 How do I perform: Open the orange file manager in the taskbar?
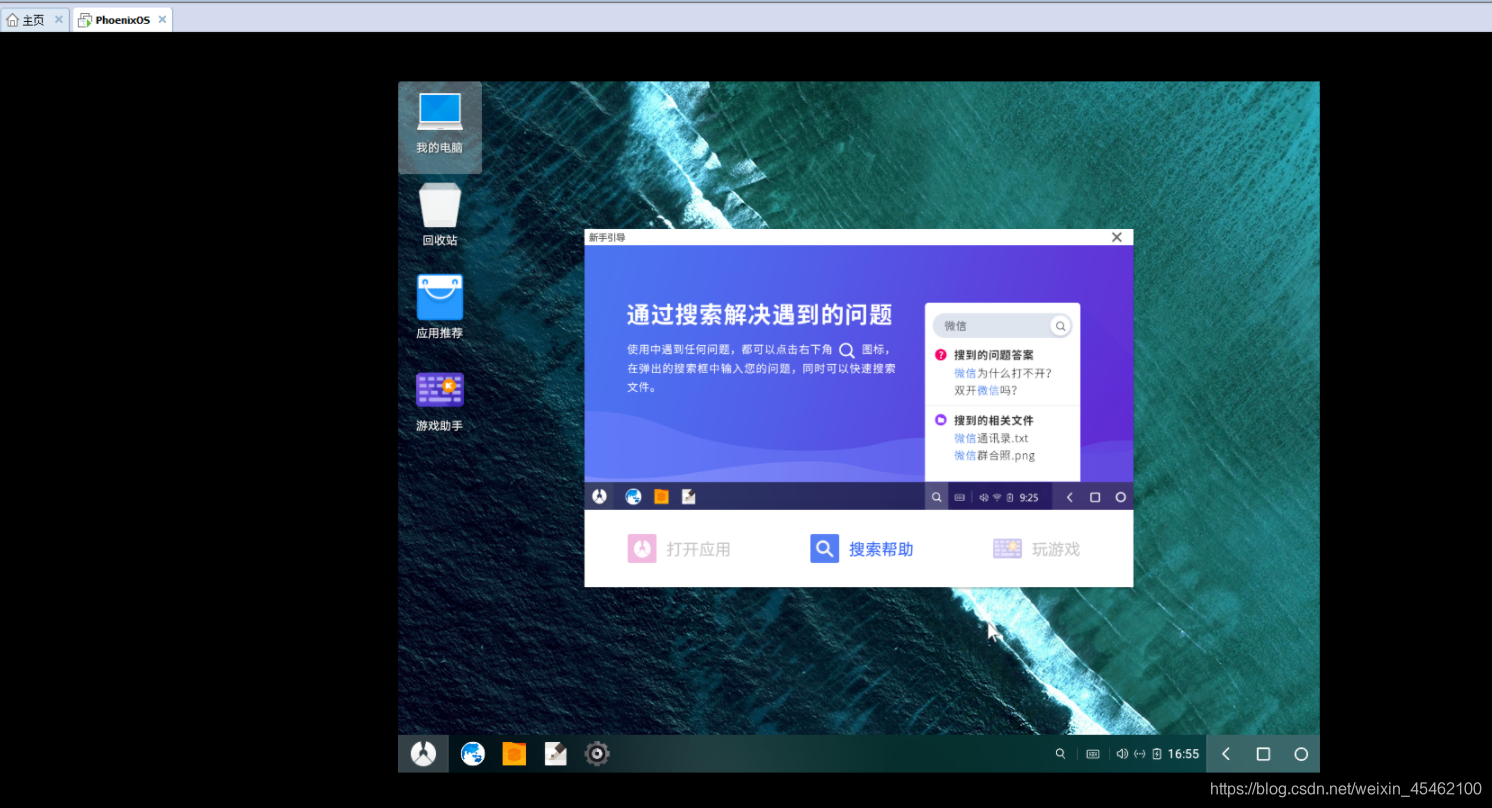pyautogui.click(x=514, y=754)
